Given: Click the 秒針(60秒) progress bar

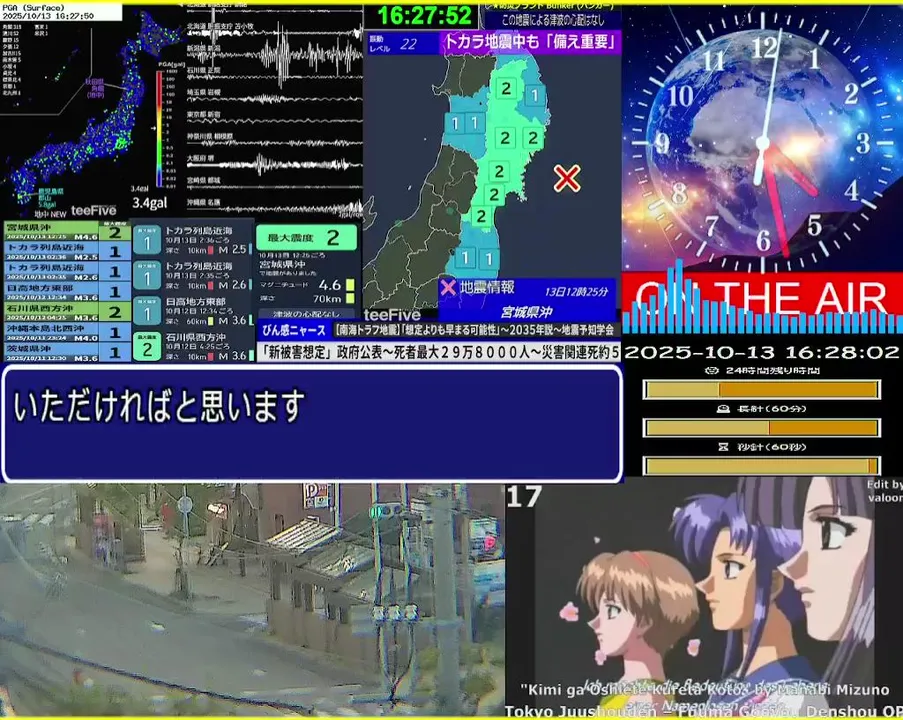Looking at the screenshot, I should click(761, 466).
